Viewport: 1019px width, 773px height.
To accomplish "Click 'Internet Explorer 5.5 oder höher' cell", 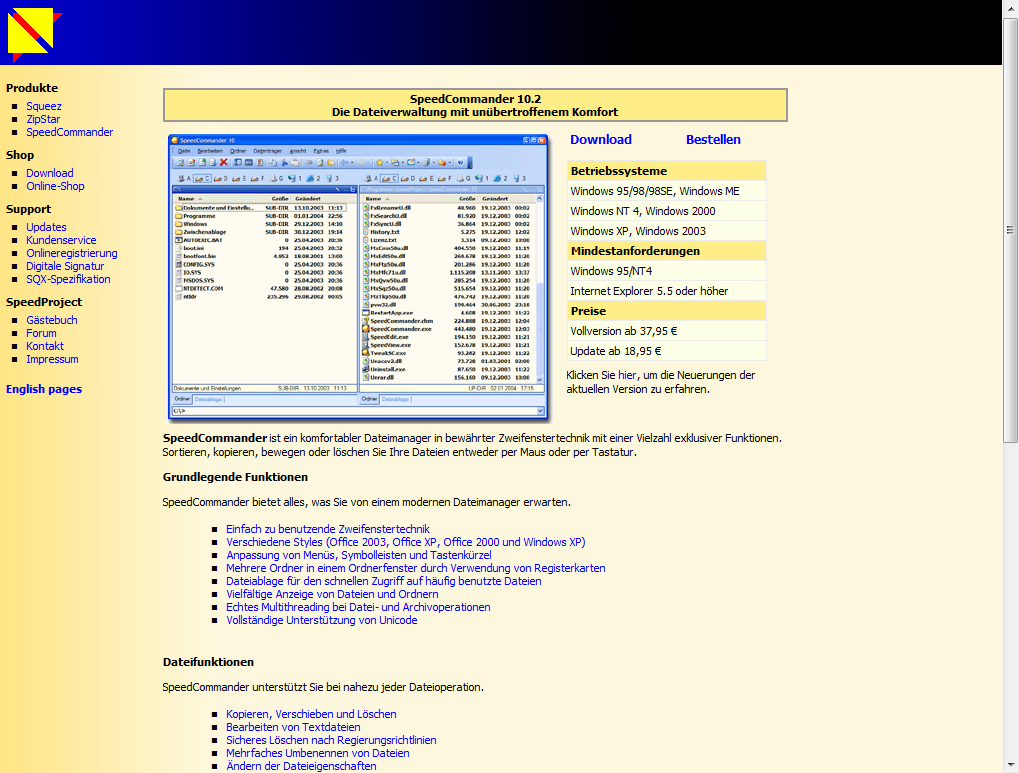I will tap(667, 291).
